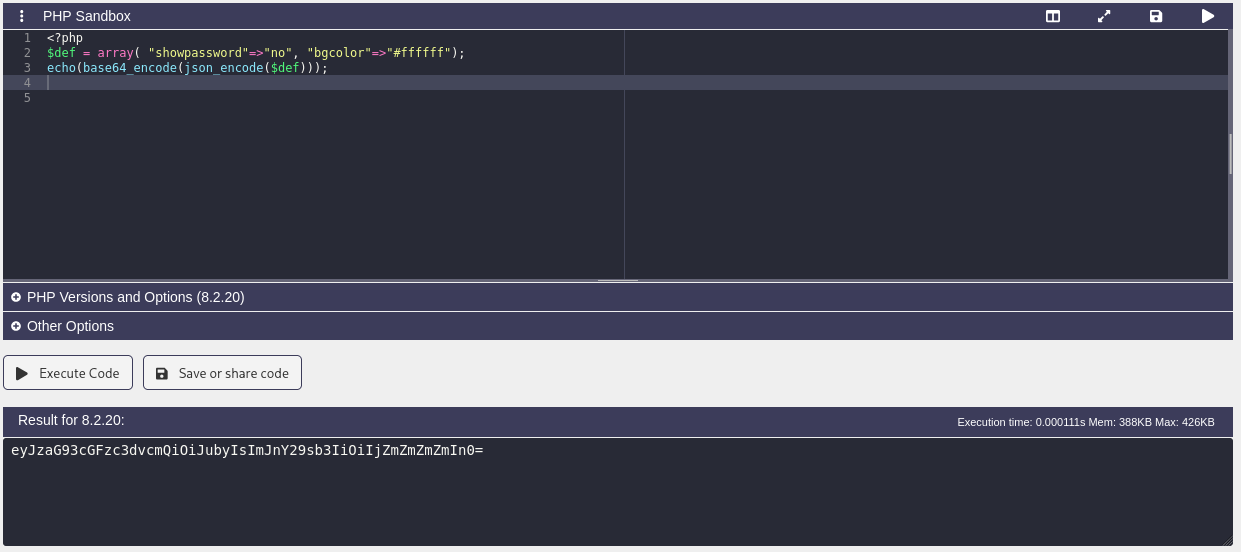Click line number 2 in the gutter

(x=27, y=52)
